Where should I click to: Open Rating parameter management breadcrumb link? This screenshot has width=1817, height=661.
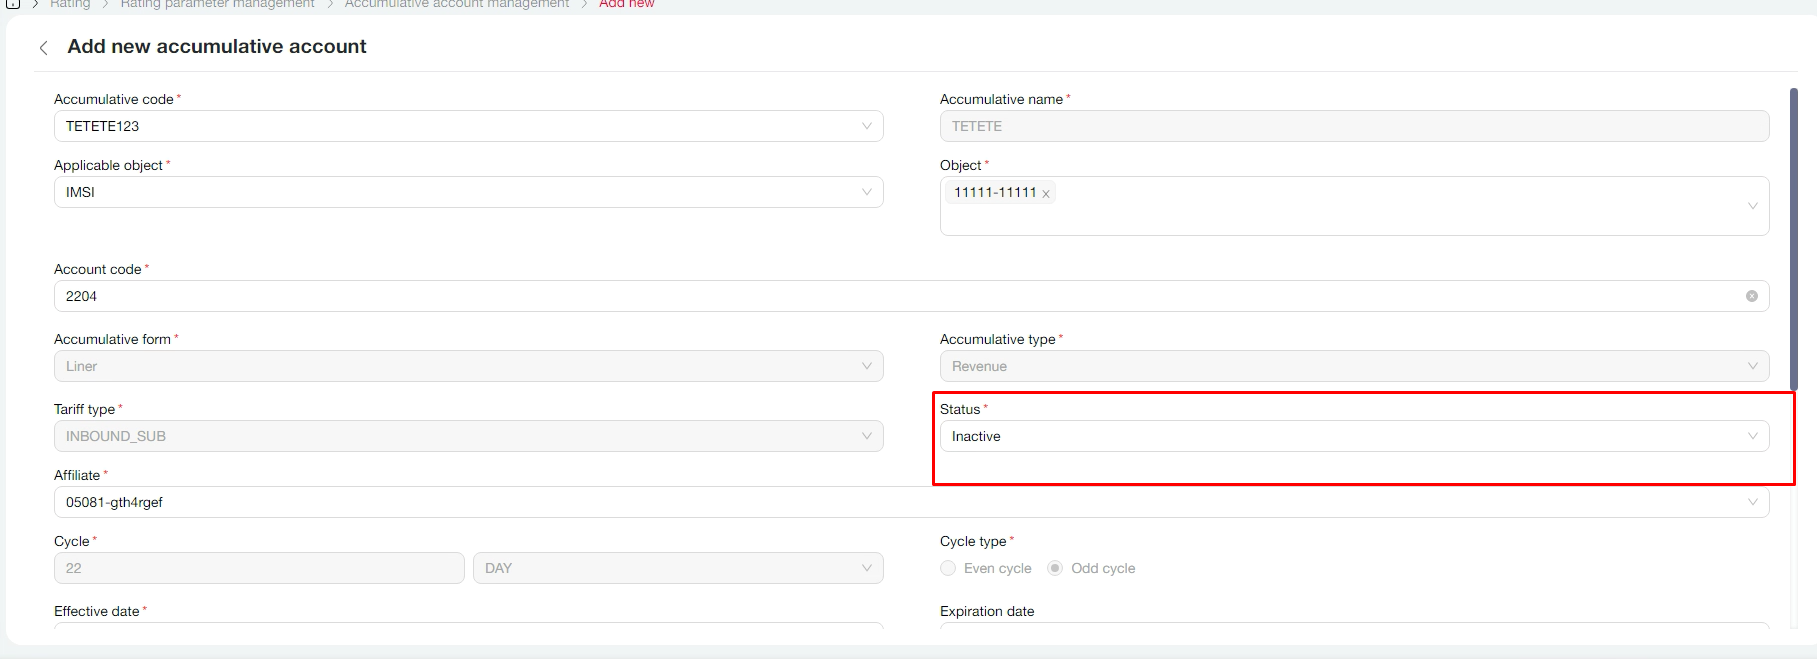[217, 4]
